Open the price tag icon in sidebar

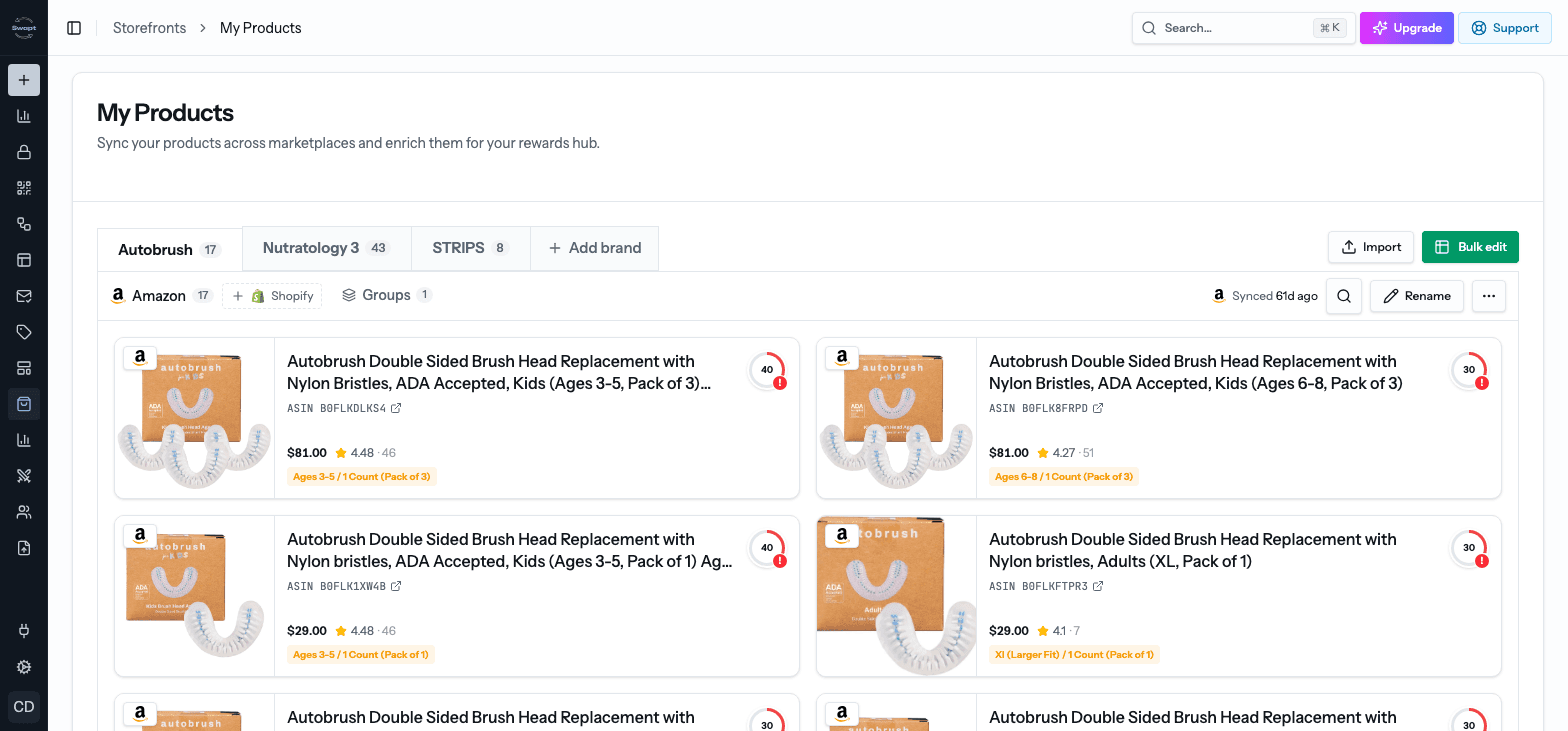coord(24,332)
